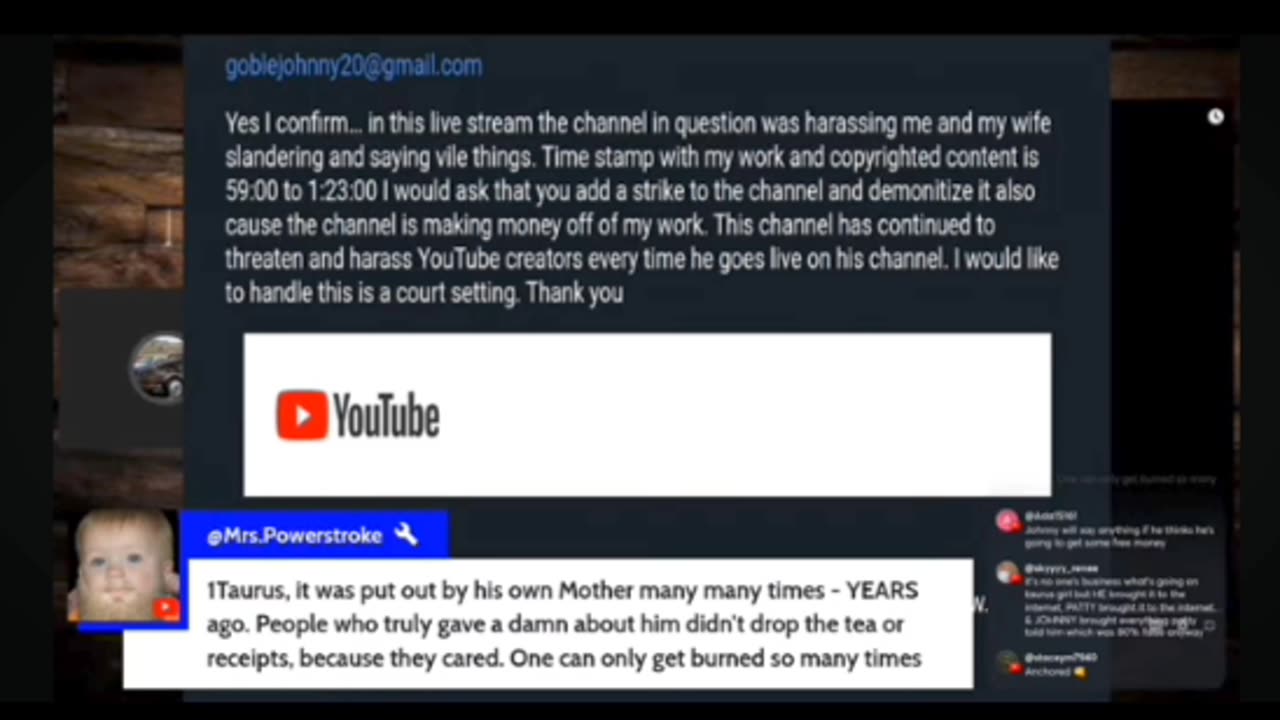Click the Anchored chat message
The image size is (1280, 720).
click(1055, 671)
